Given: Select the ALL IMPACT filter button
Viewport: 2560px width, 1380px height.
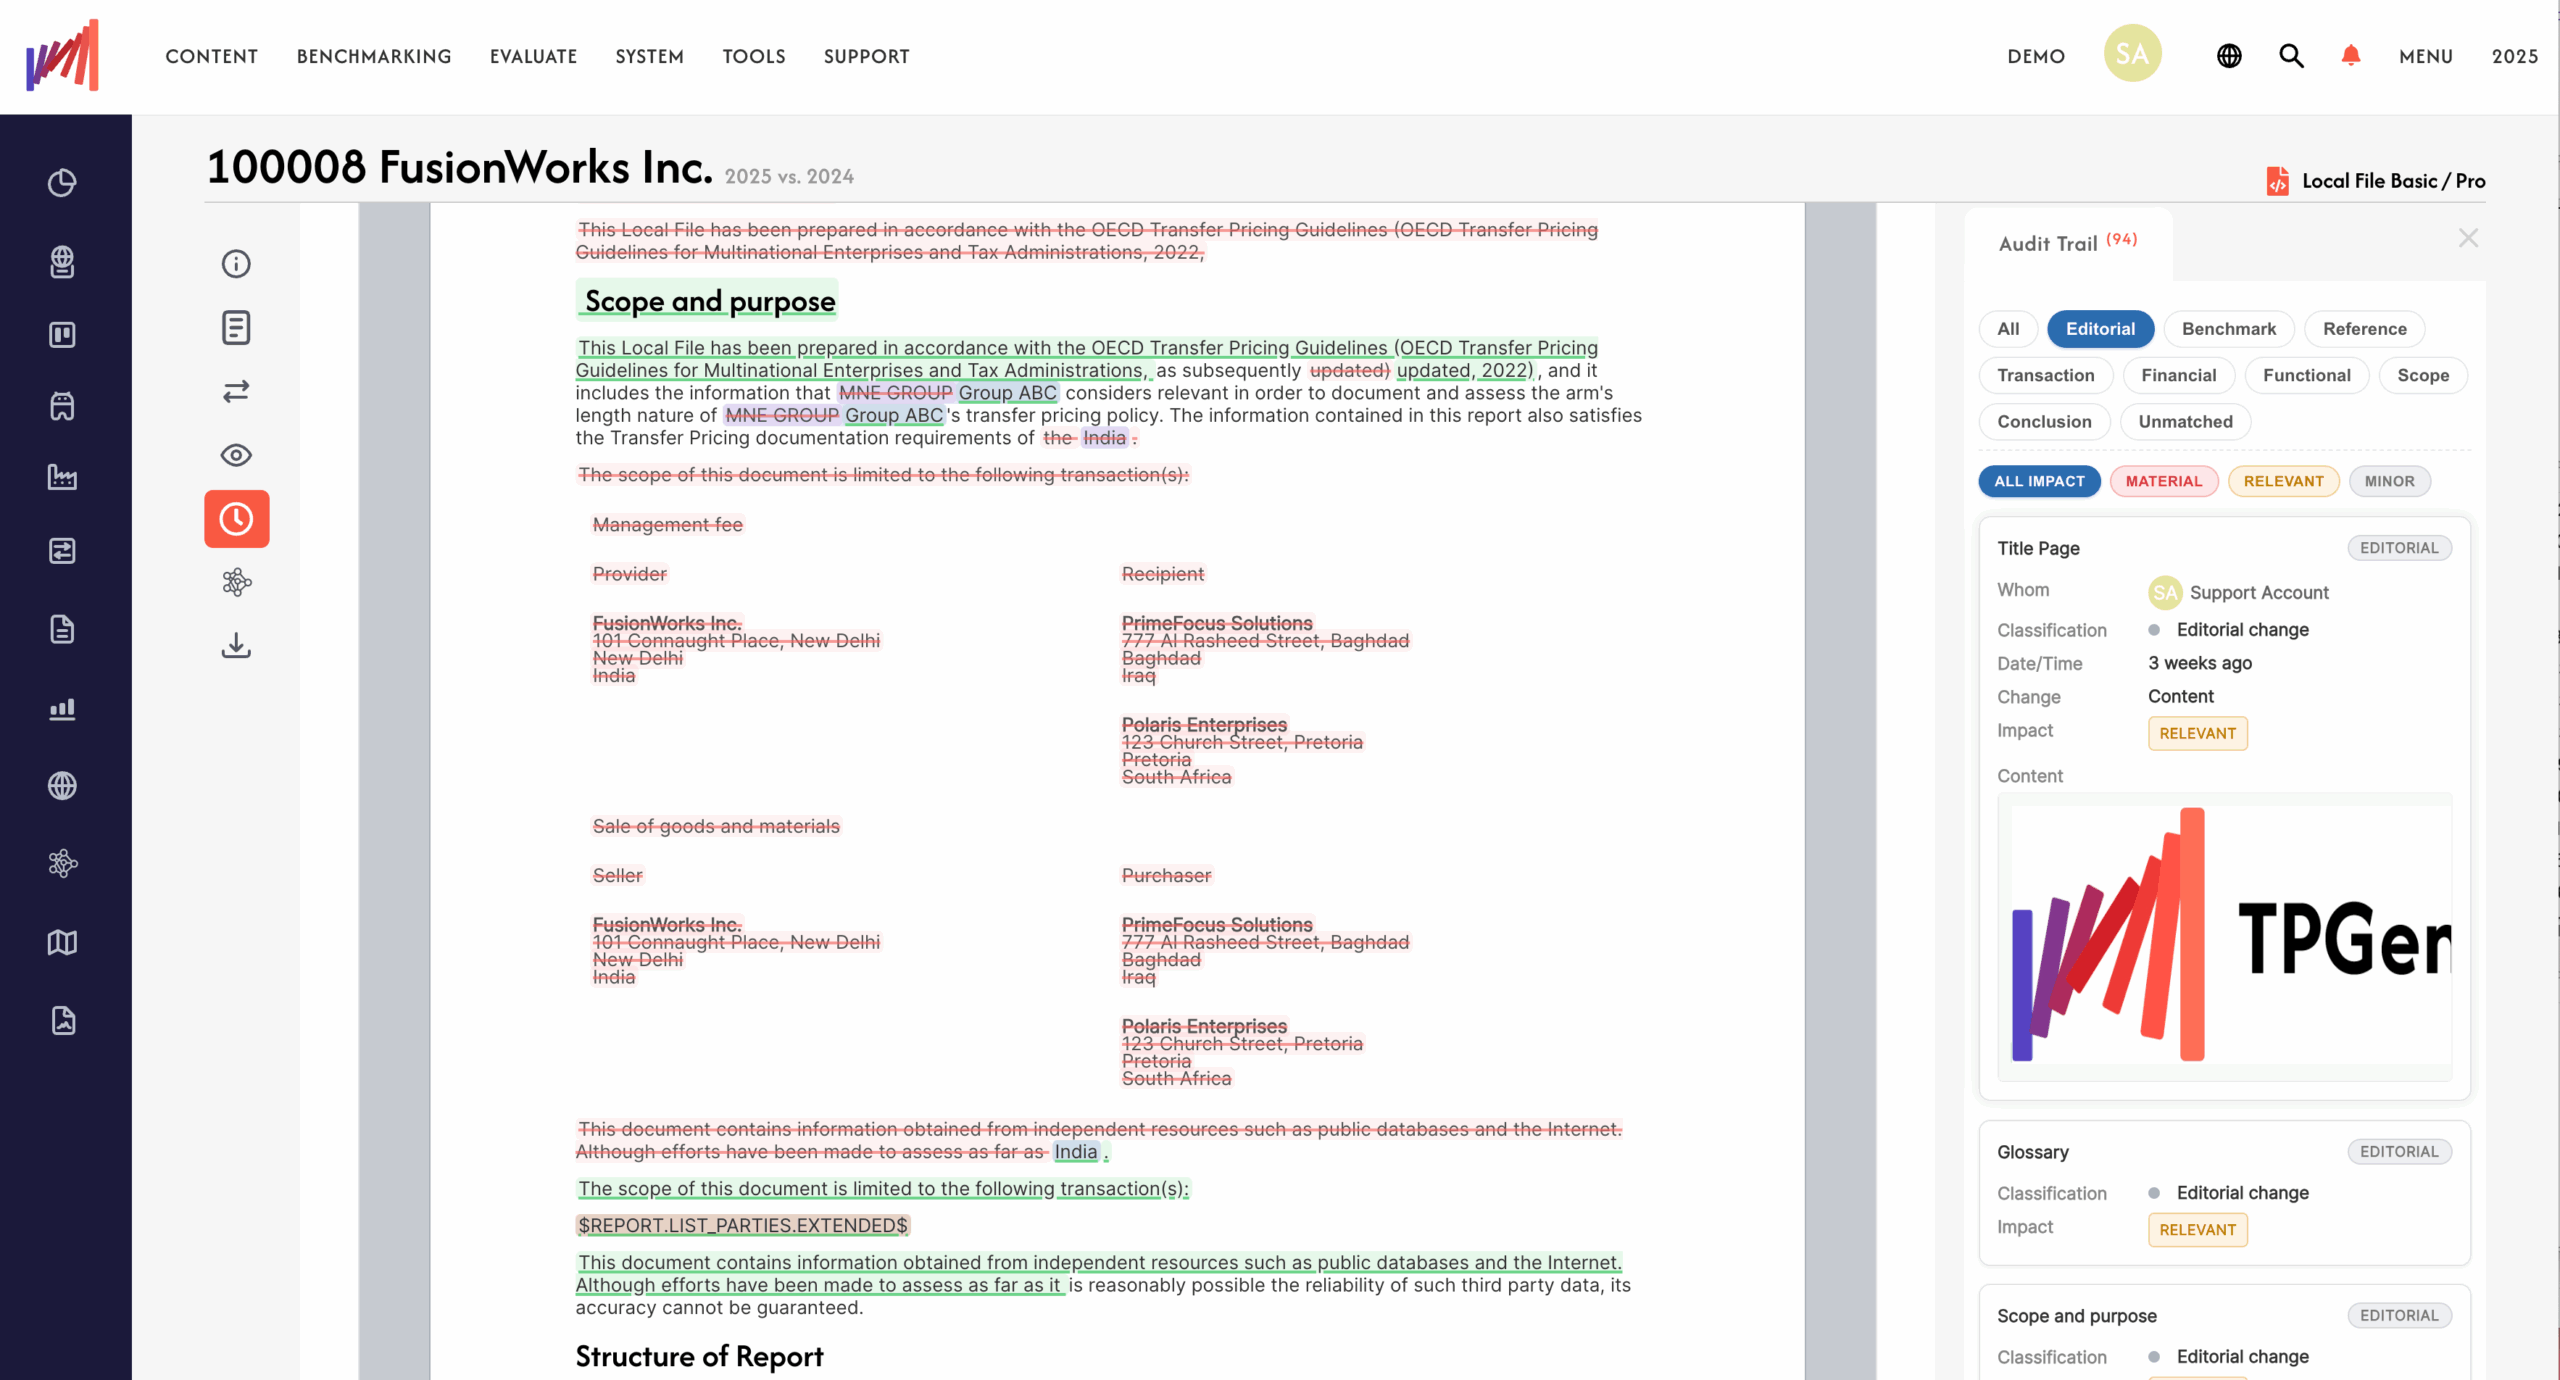Looking at the screenshot, I should pyautogui.click(x=2039, y=481).
